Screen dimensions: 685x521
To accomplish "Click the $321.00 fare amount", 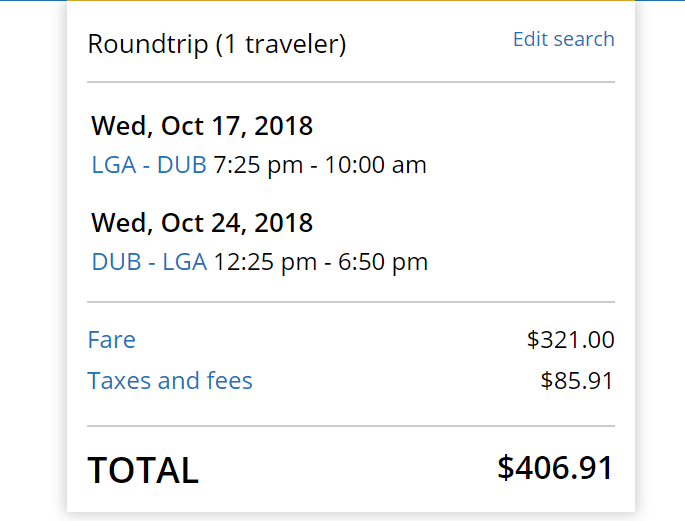I will pos(570,340).
